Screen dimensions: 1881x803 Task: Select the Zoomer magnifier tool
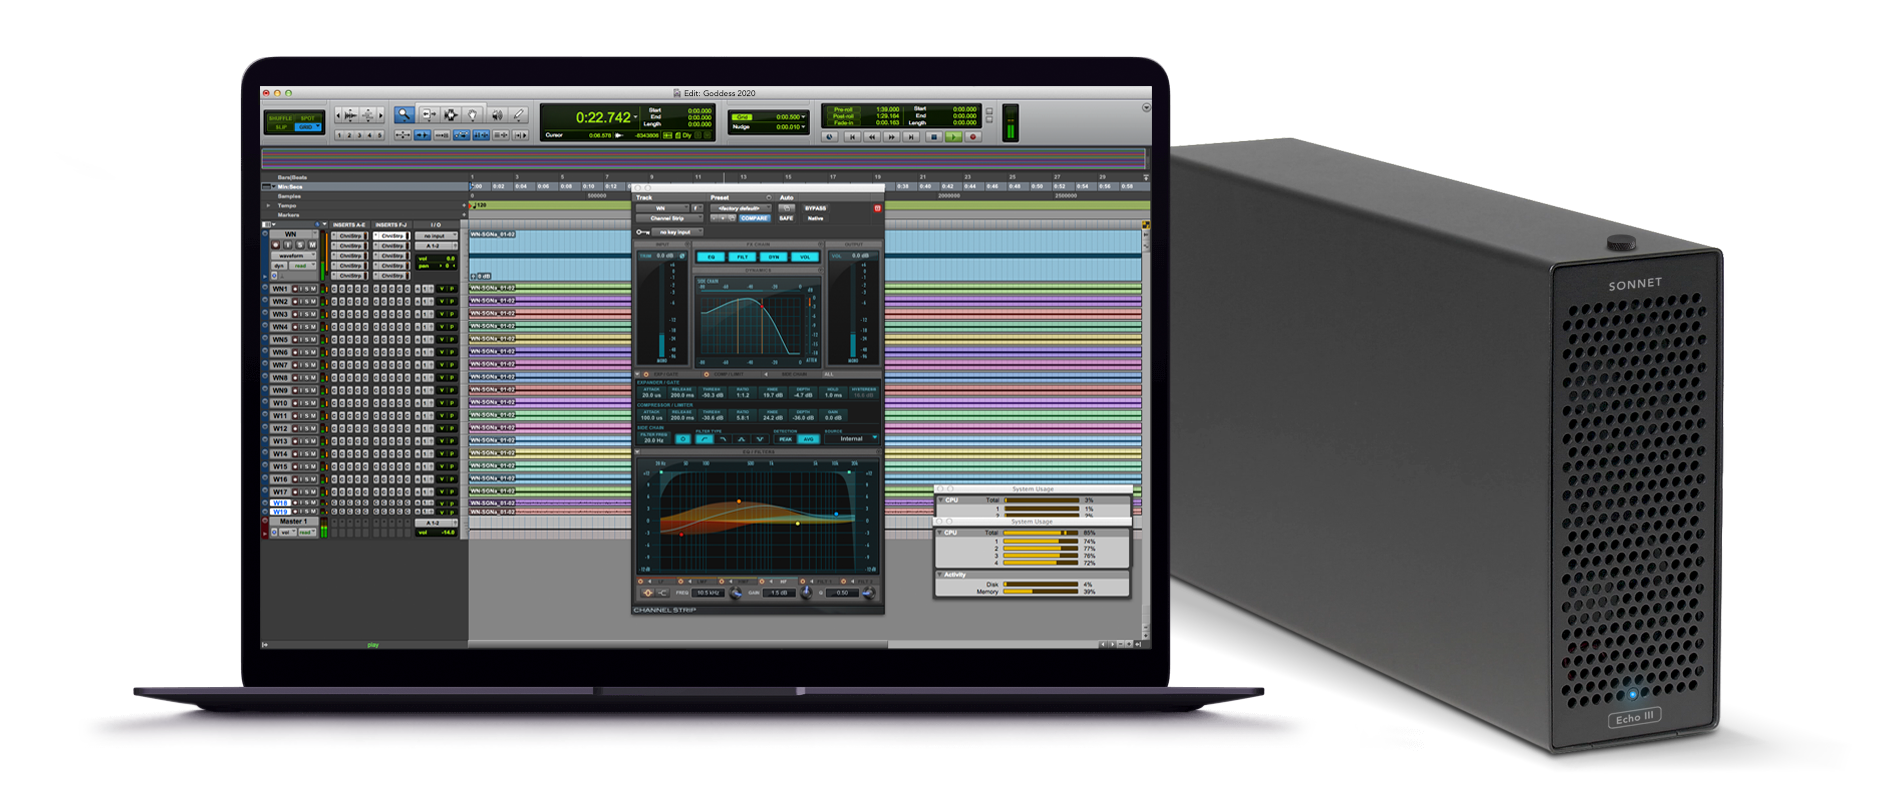click(x=404, y=115)
